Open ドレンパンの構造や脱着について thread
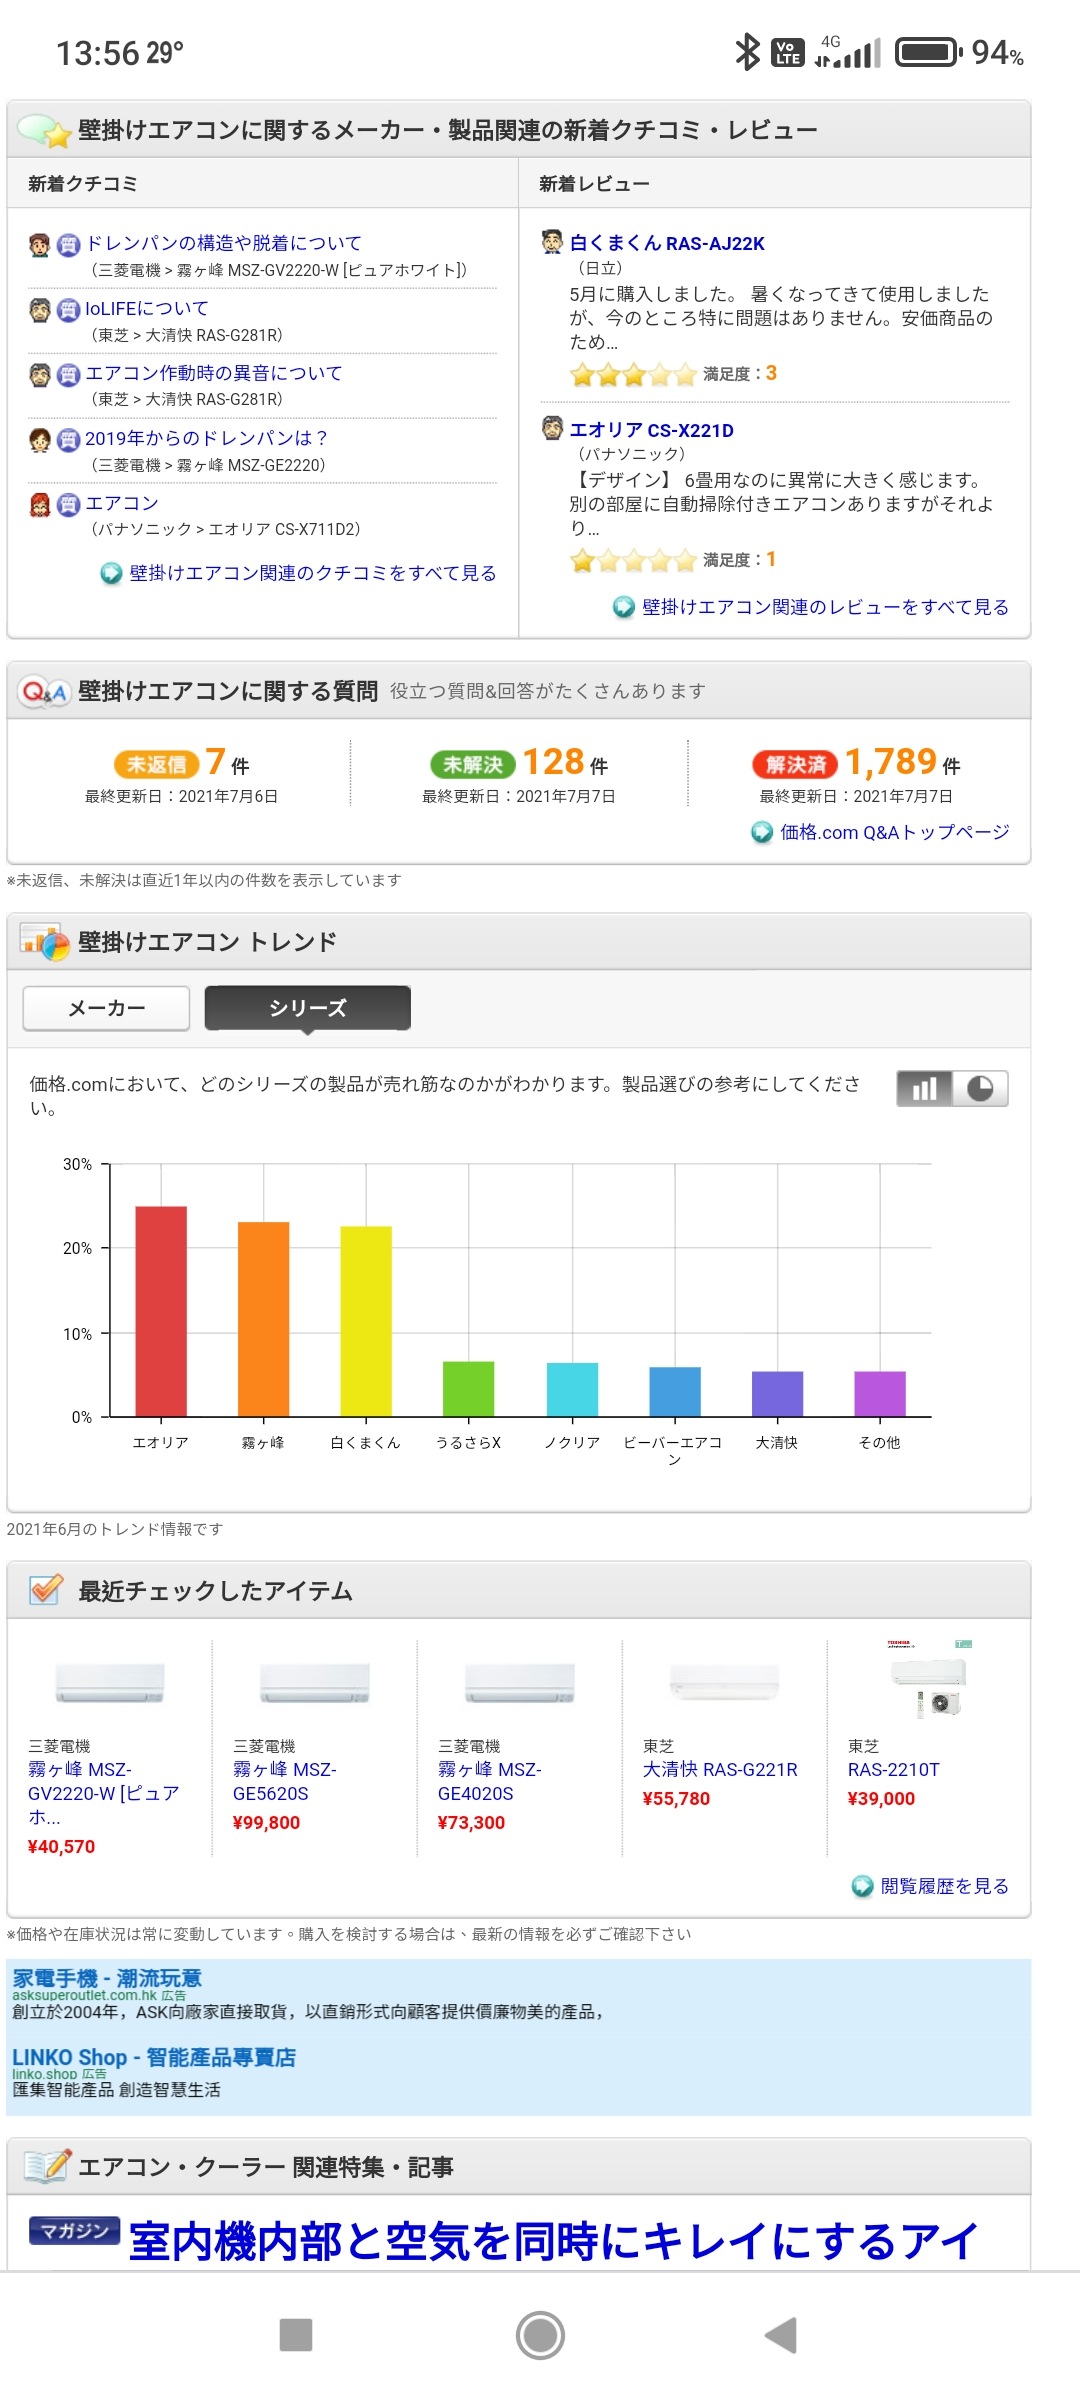 [223, 243]
